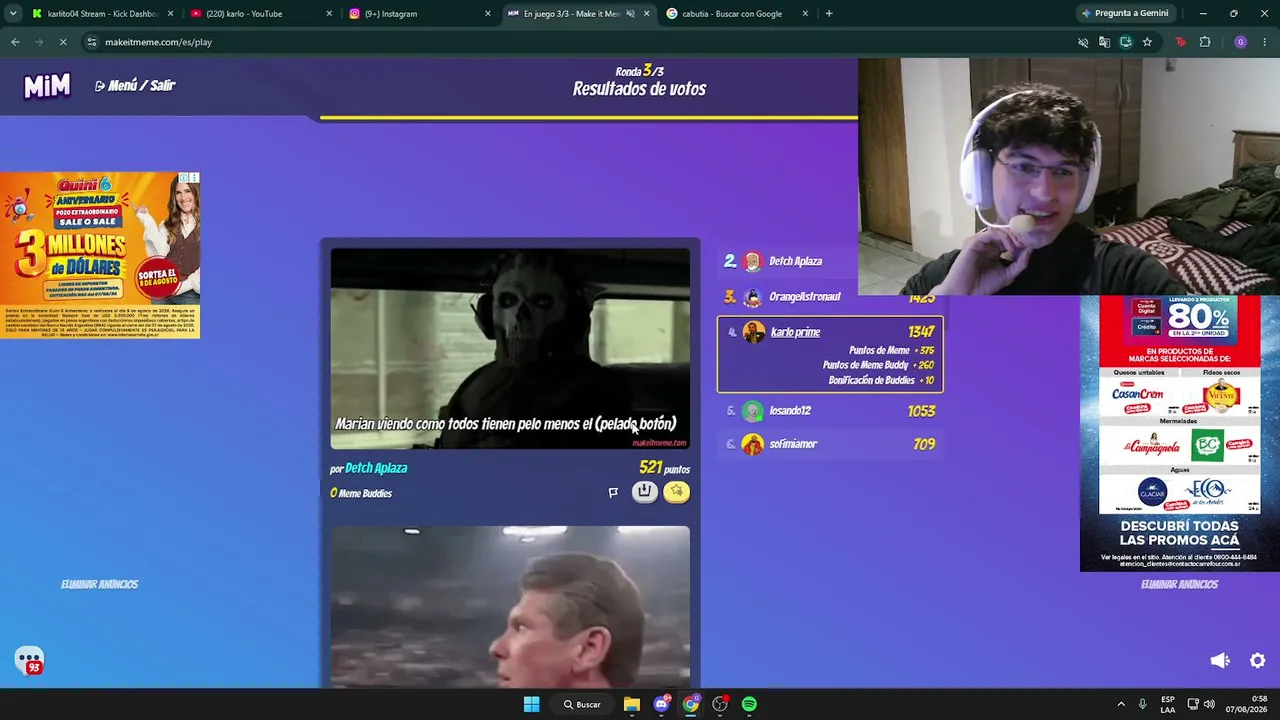This screenshot has height=720, width=1280.
Task: Open Discord from the taskbar
Action: pos(661,704)
